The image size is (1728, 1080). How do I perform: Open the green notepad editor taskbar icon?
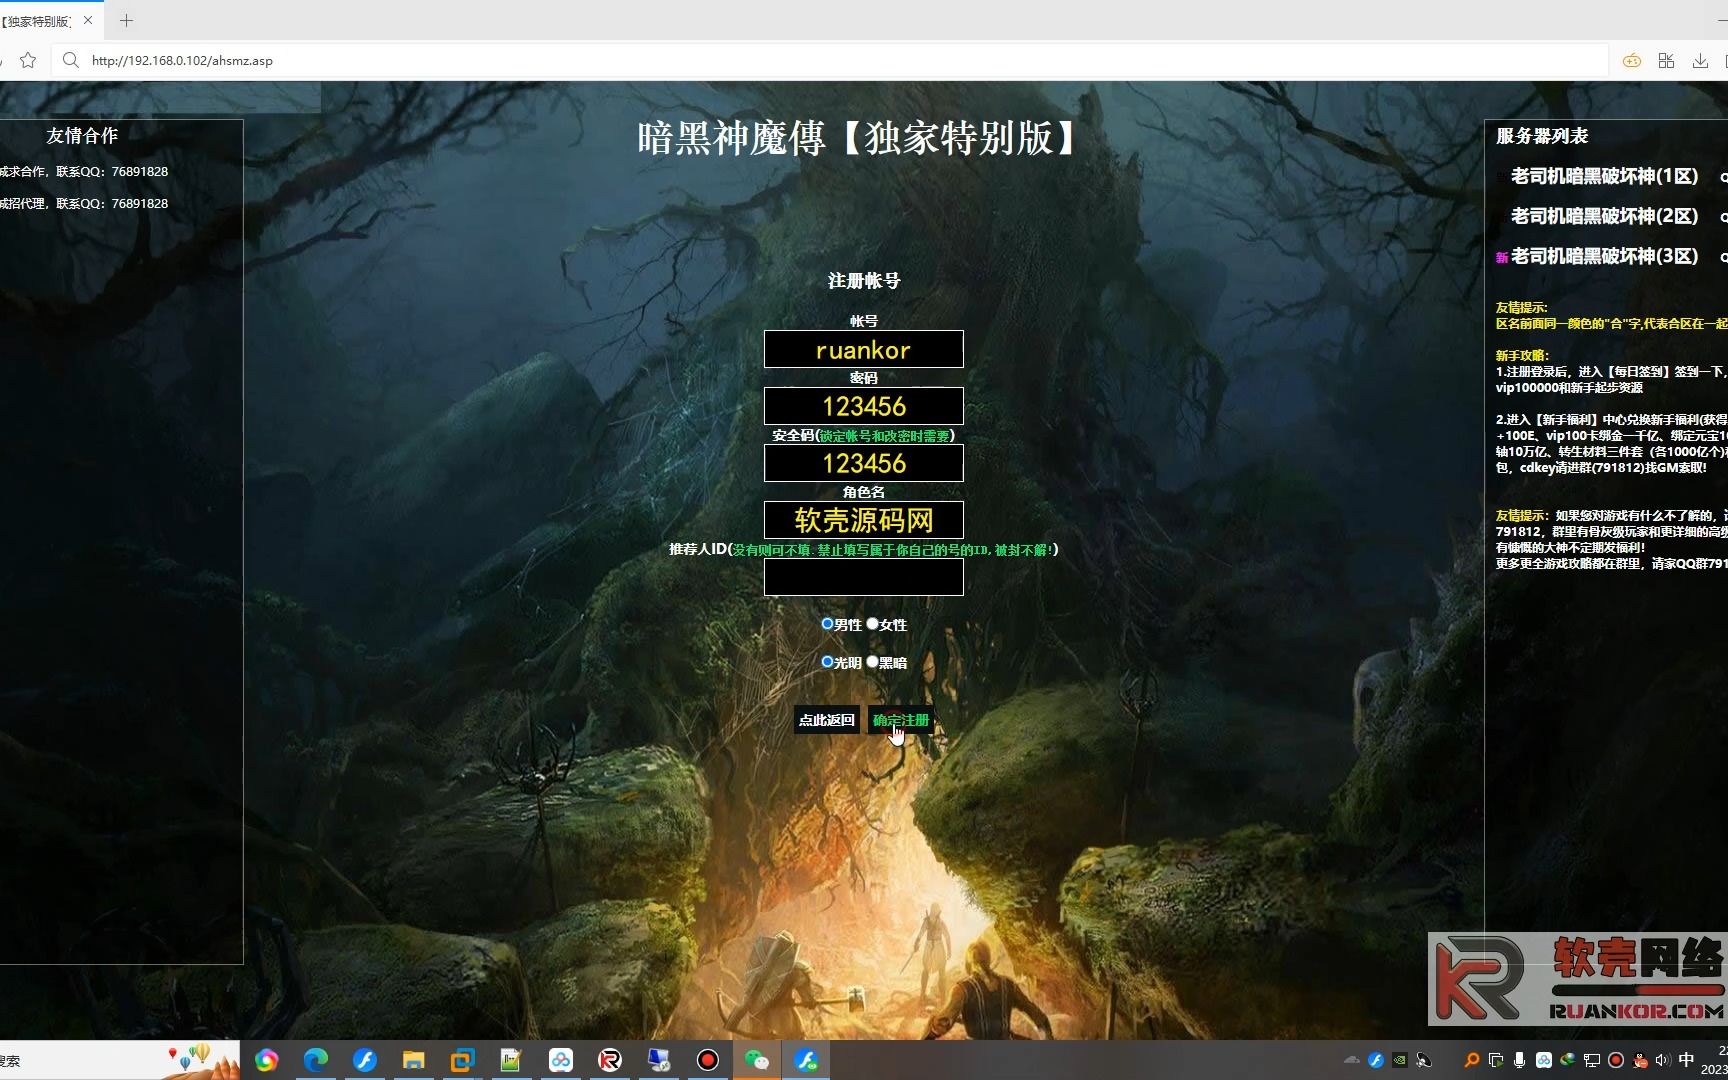click(x=511, y=1060)
